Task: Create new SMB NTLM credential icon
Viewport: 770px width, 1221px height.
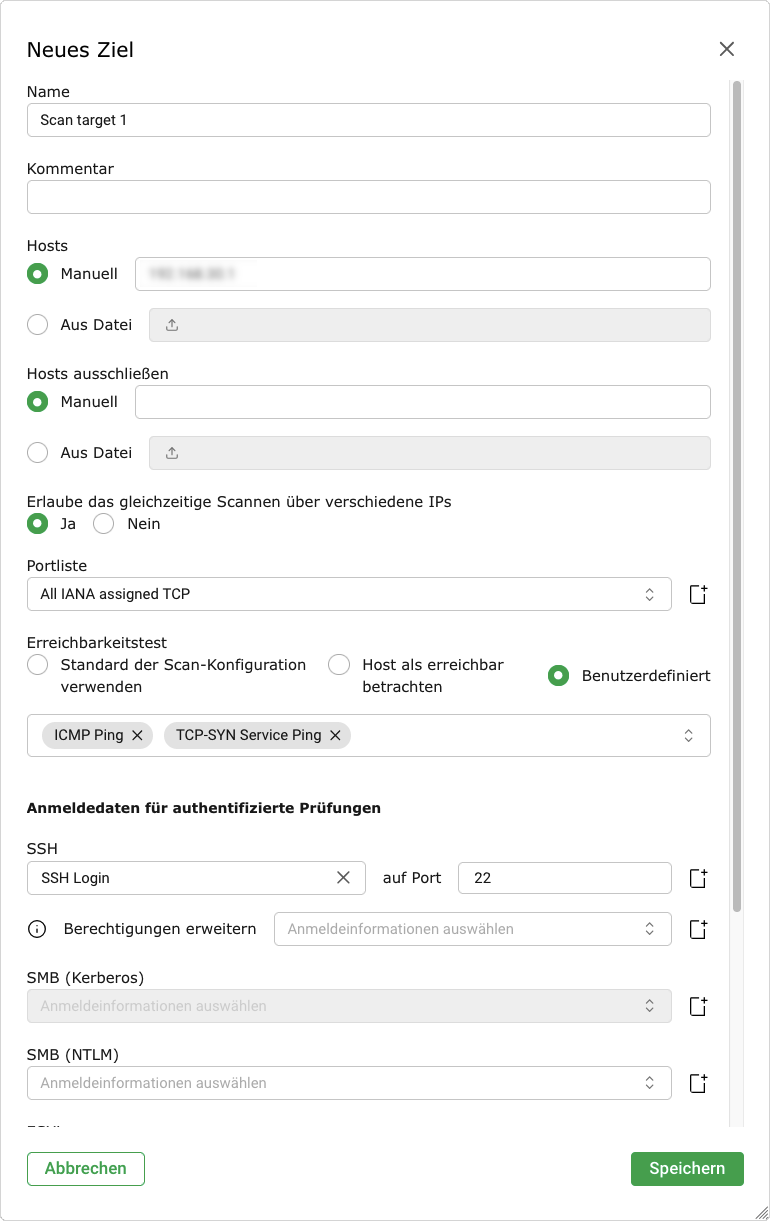Action: click(698, 1083)
